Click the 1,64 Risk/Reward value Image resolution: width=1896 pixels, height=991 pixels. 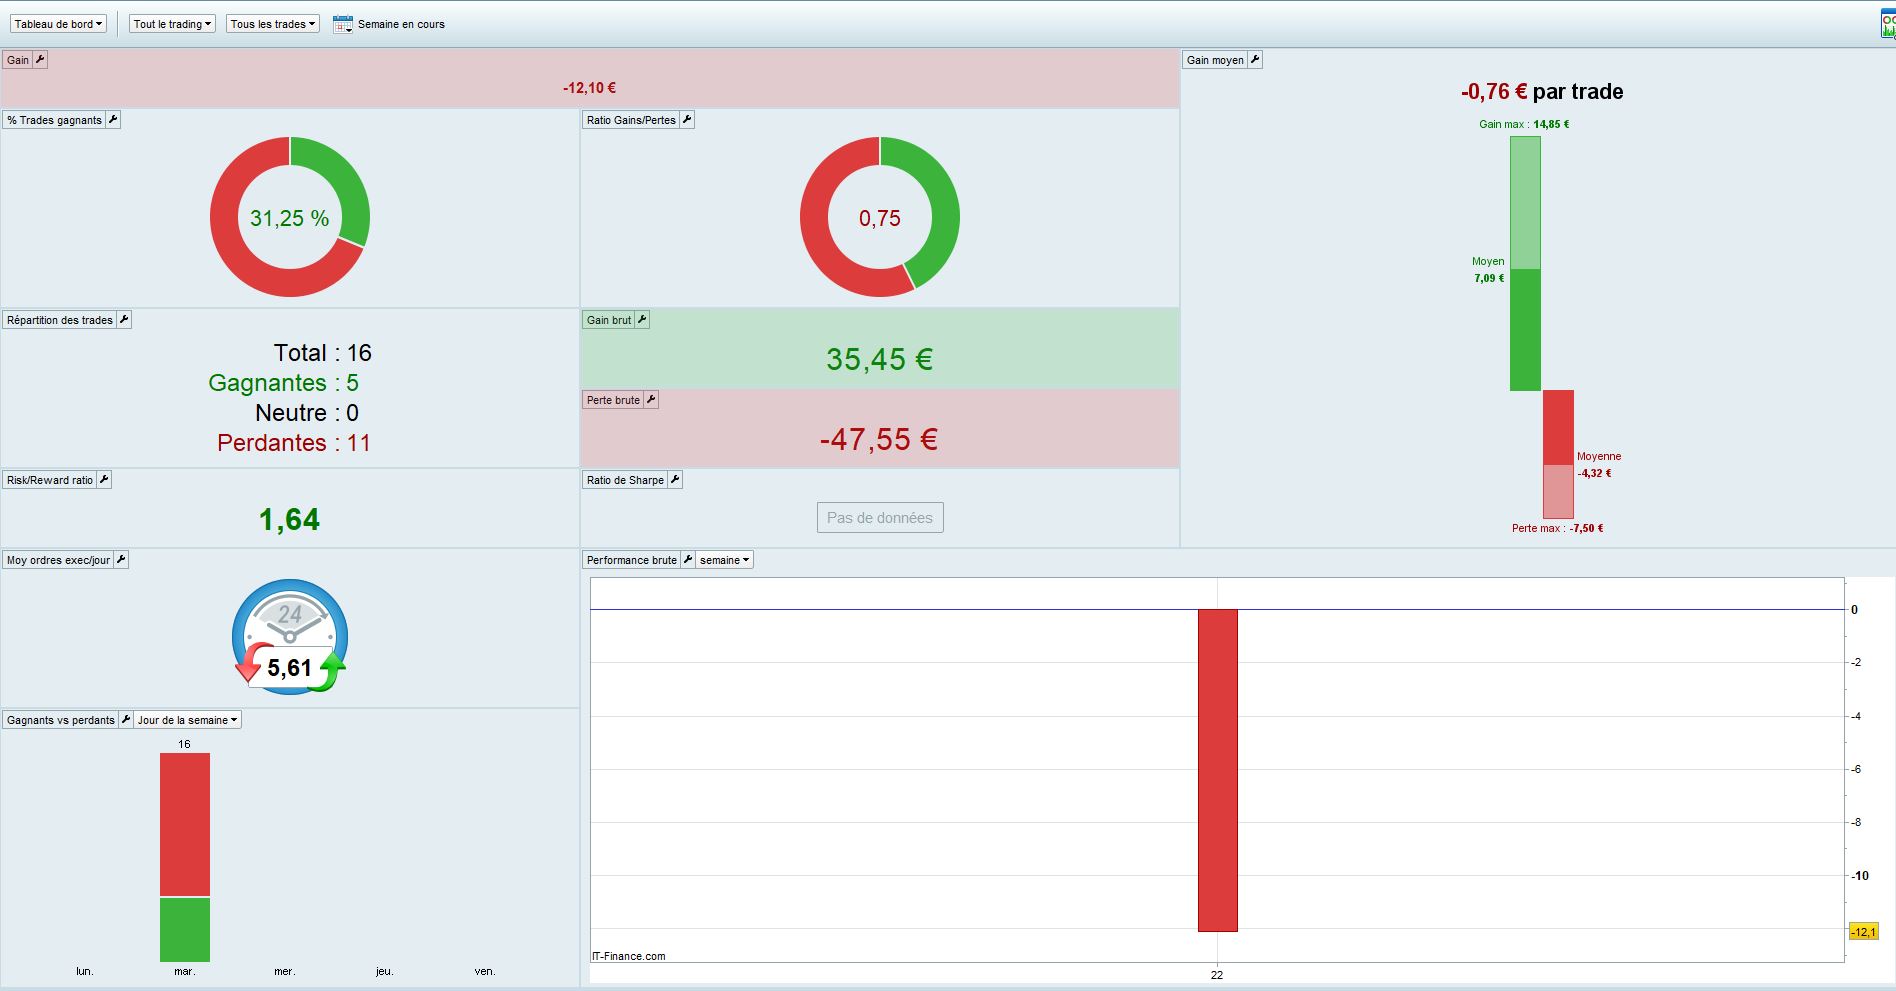(290, 520)
